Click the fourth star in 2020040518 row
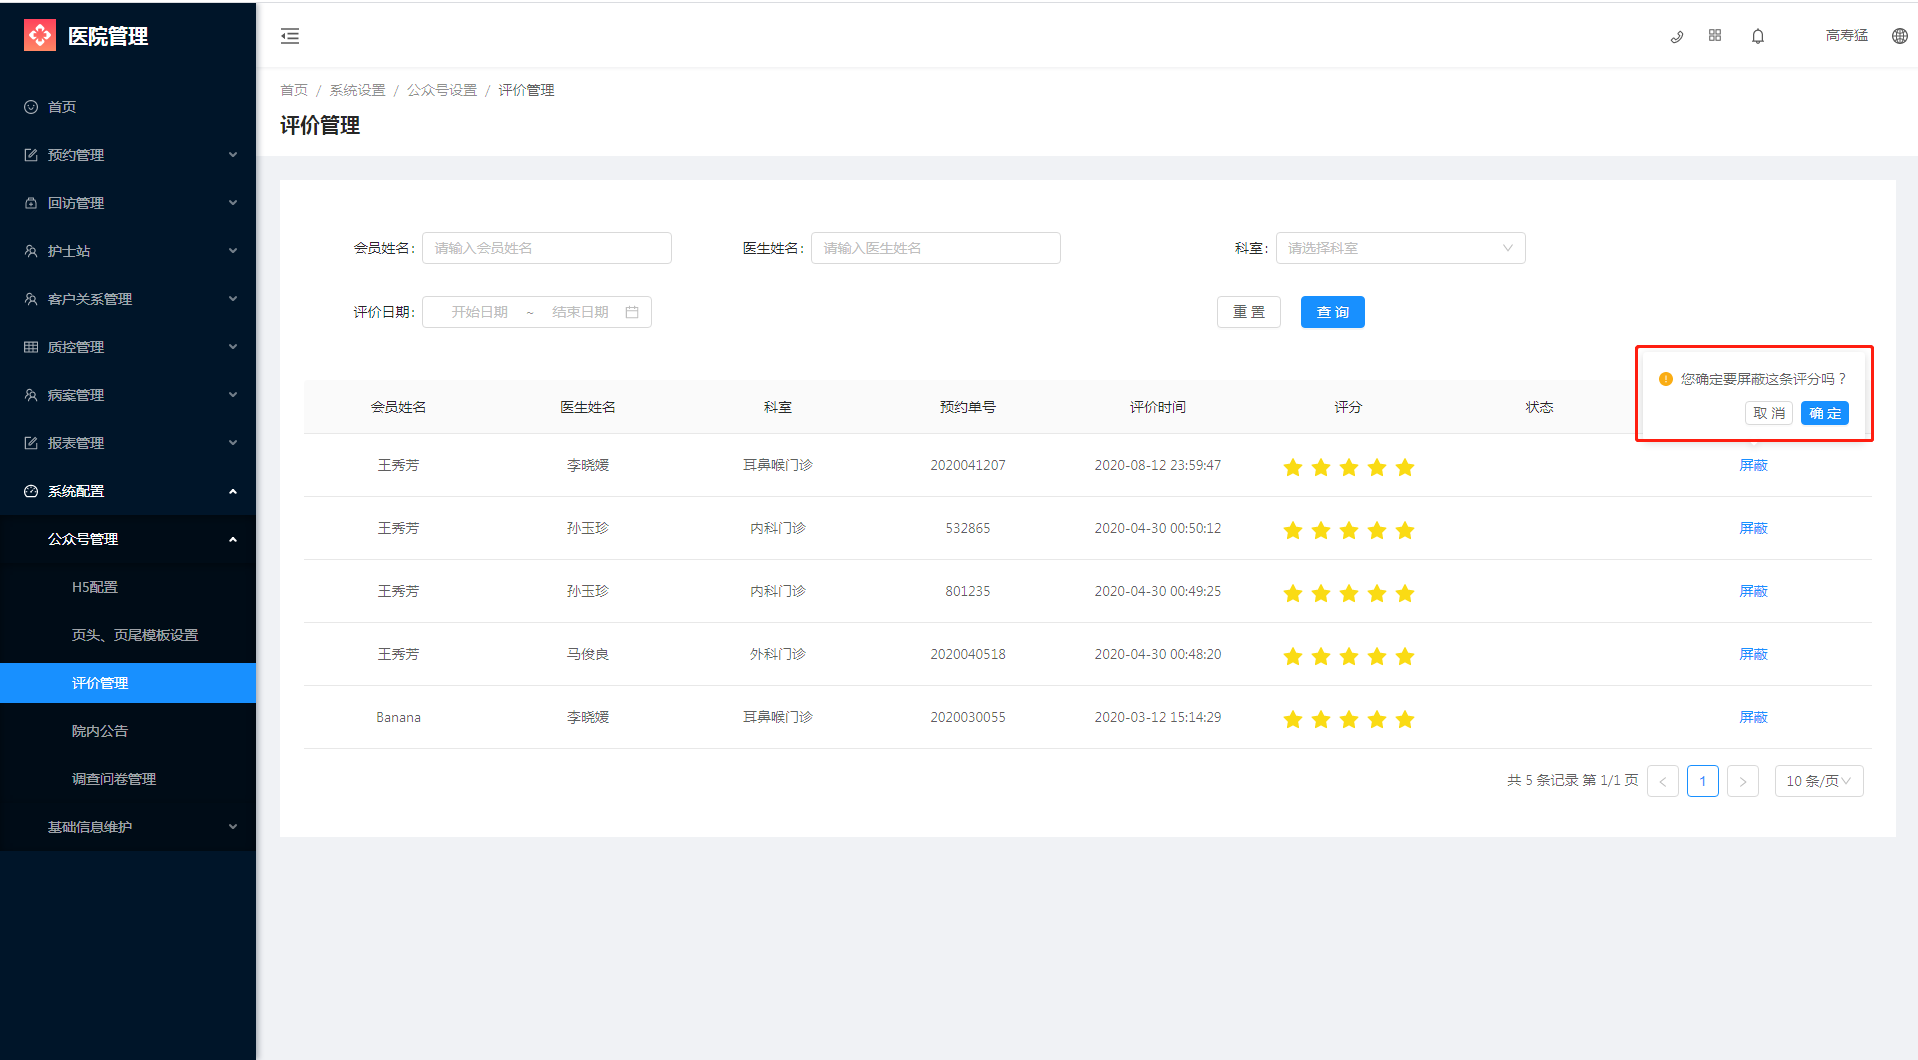Screen dimensions: 1918x1060 click(1377, 656)
